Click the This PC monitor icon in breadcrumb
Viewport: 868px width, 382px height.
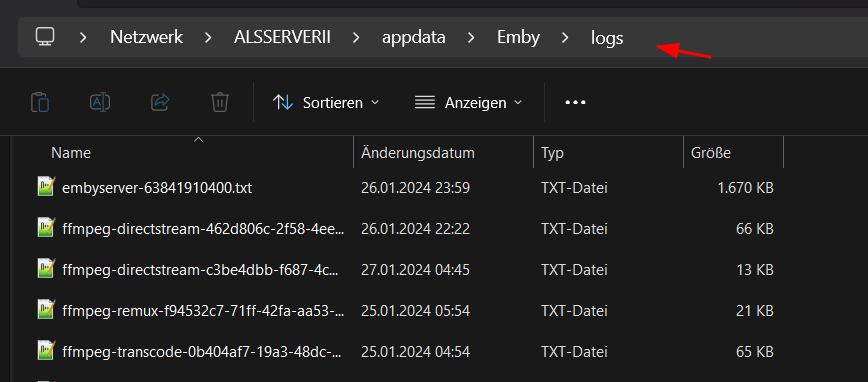click(44, 37)
